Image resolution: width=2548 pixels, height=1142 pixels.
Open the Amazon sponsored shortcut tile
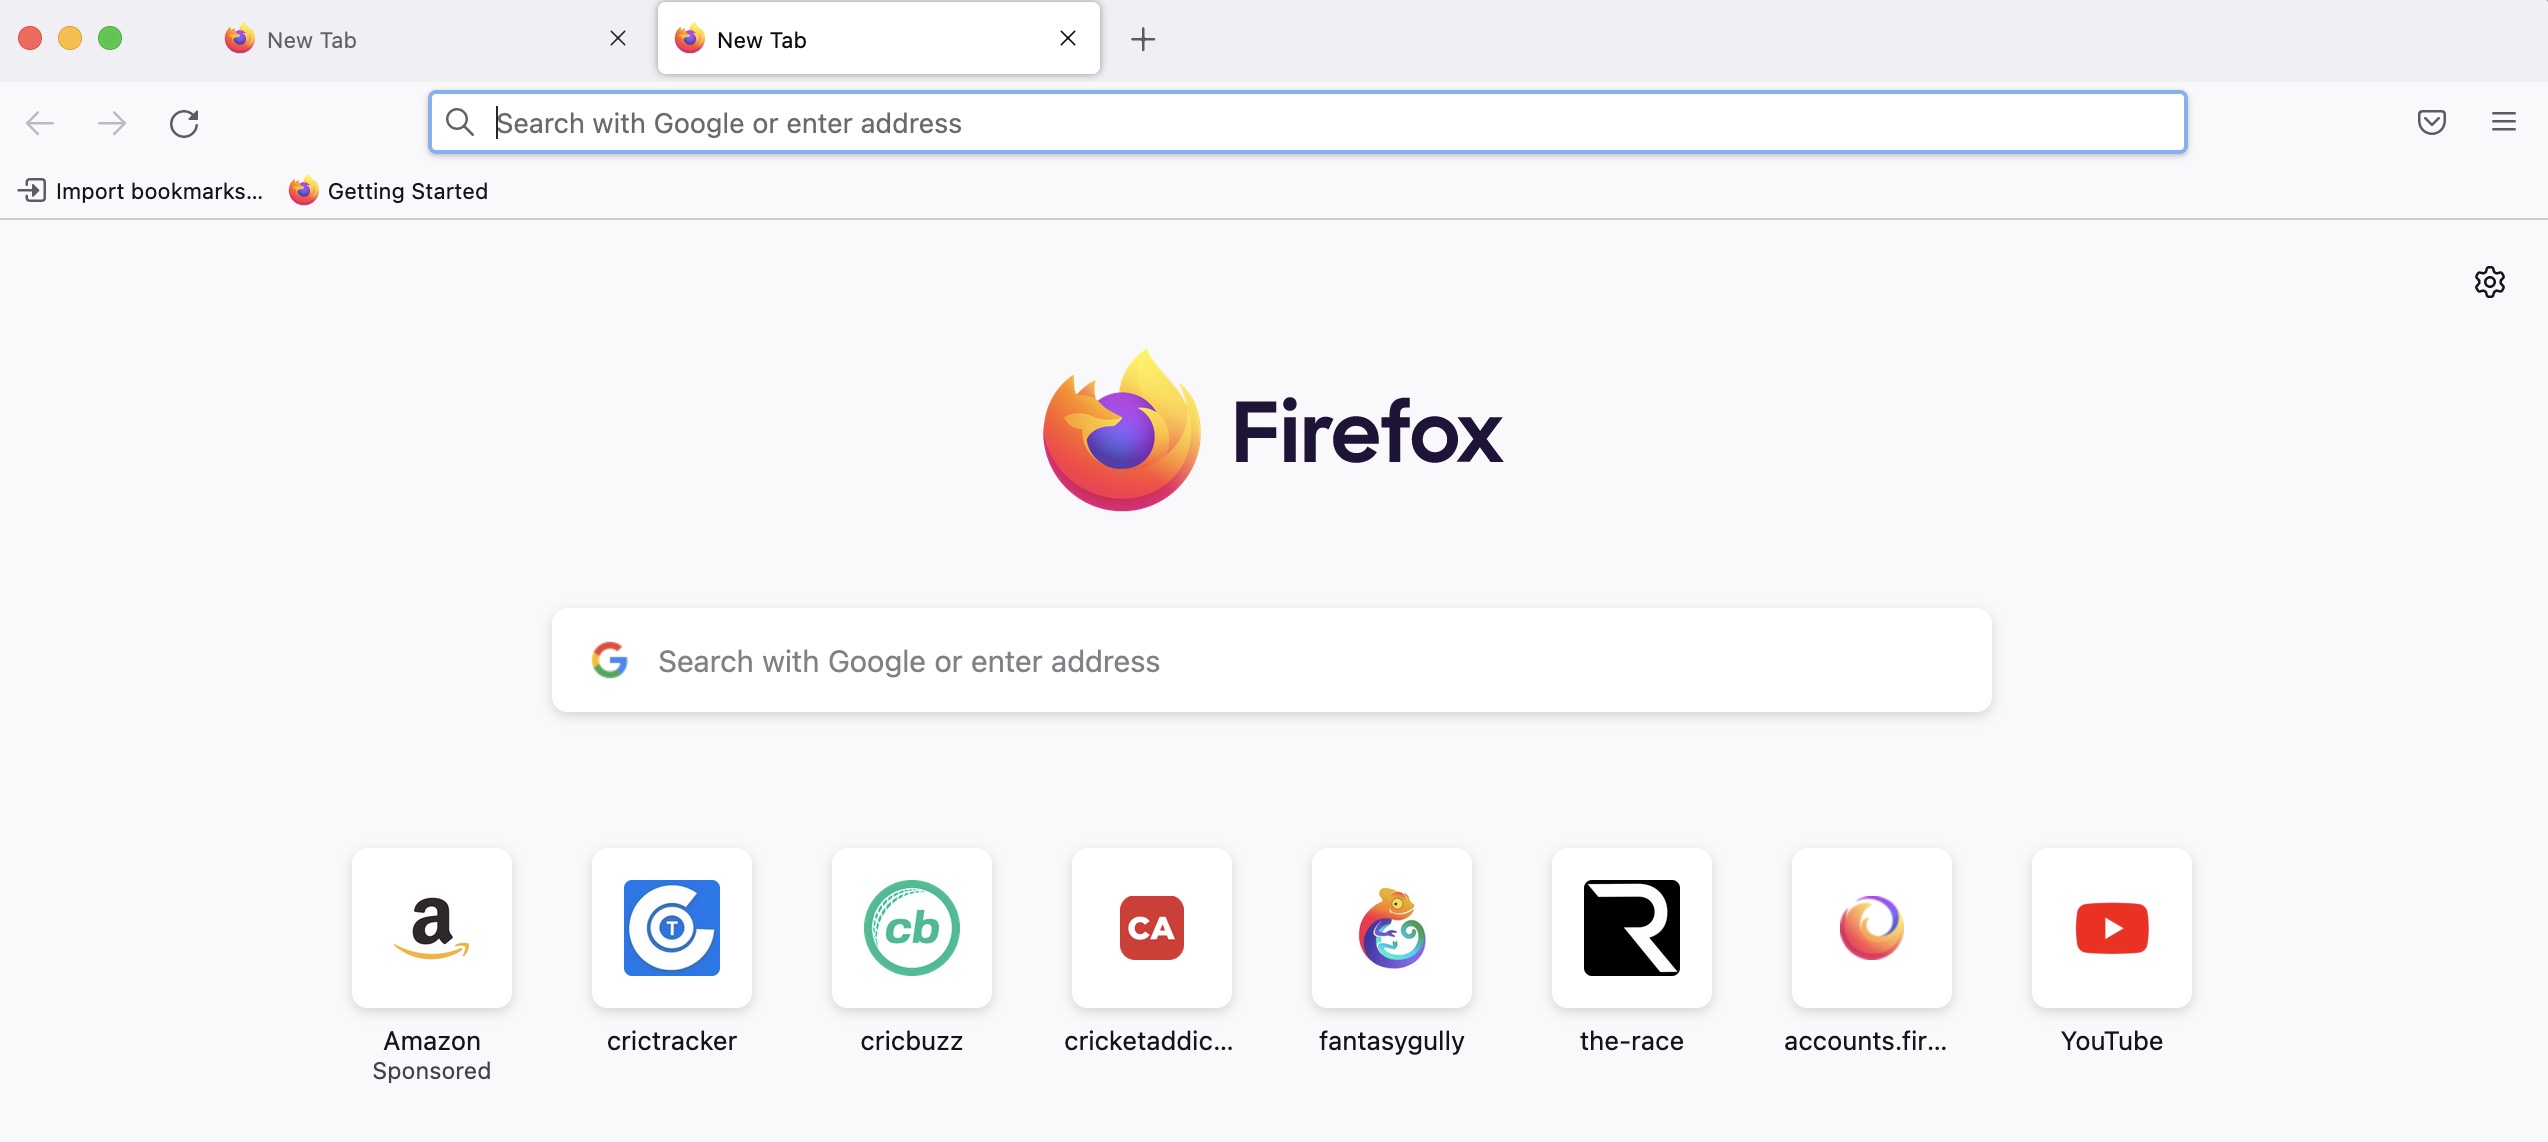coord(432,928)
